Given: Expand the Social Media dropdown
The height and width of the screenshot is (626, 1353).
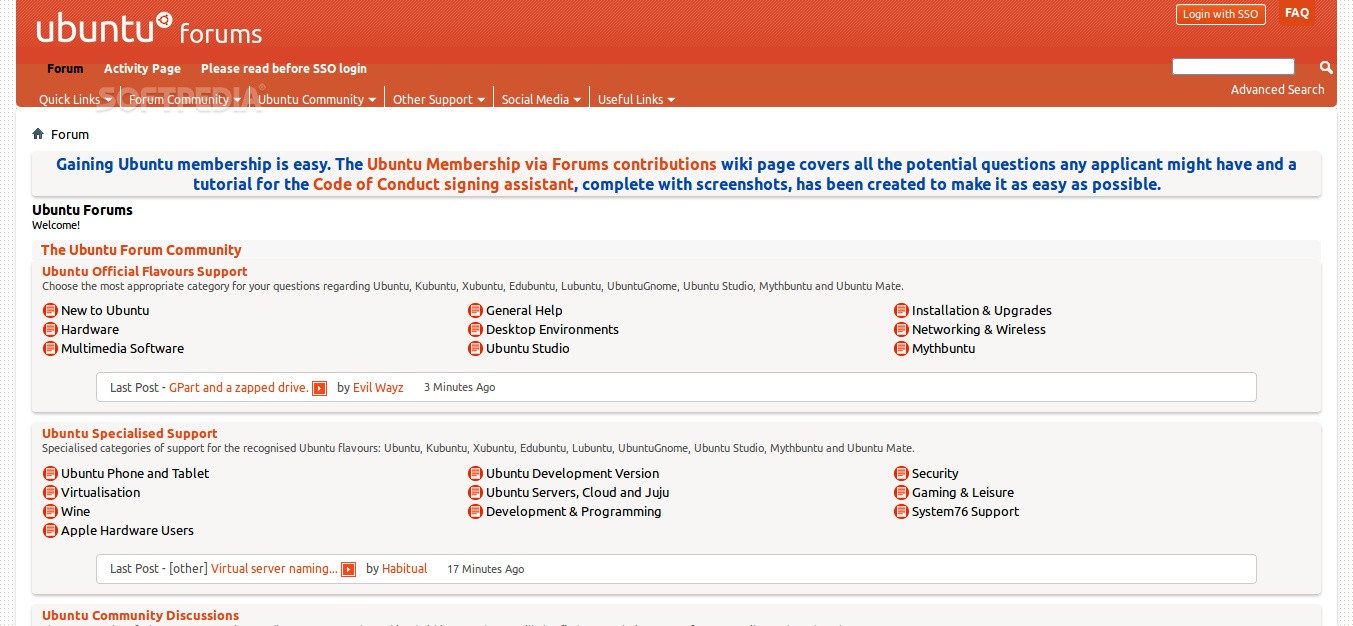Looking at the screenshot, I should tap(540, 99).
